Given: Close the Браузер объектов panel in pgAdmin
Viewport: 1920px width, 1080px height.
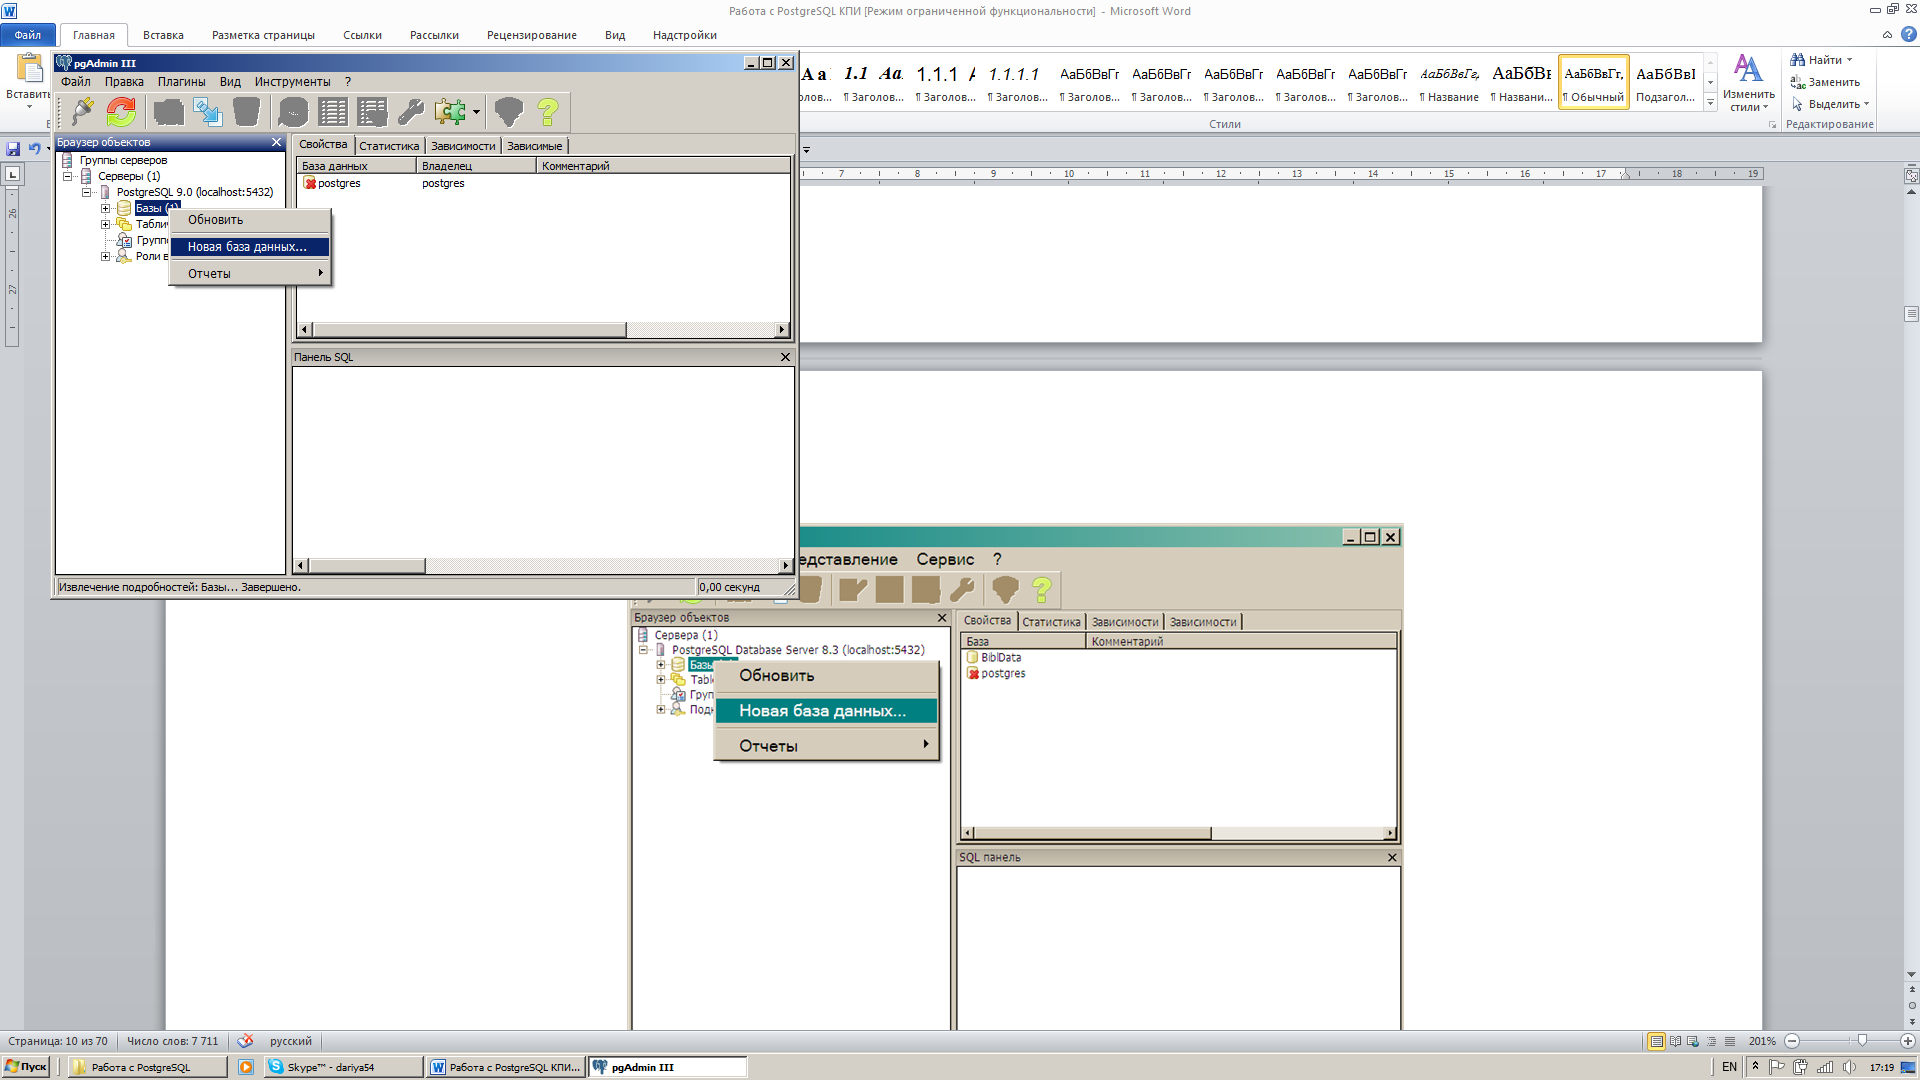Looking at the screenshot, I should tap(277, 143).
